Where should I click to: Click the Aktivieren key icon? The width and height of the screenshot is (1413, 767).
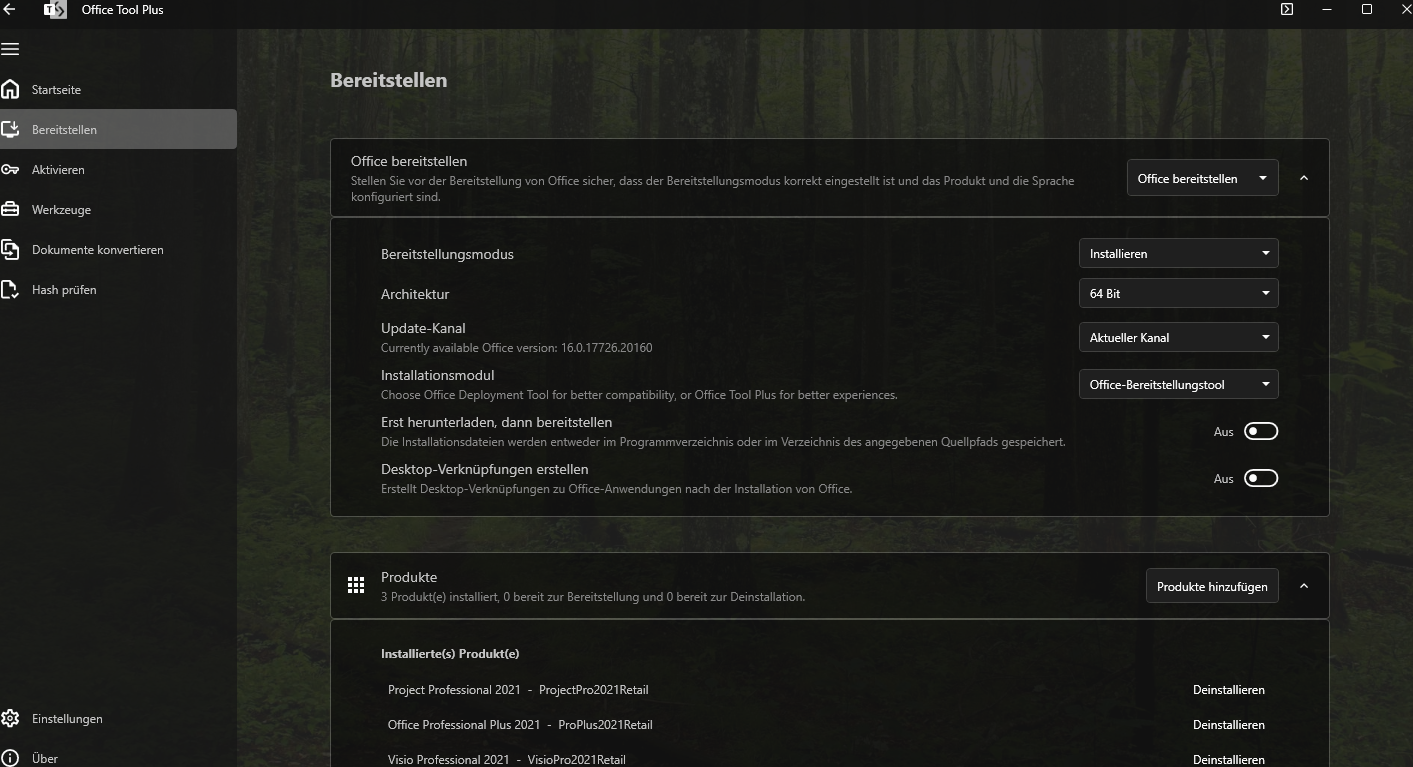10,170
